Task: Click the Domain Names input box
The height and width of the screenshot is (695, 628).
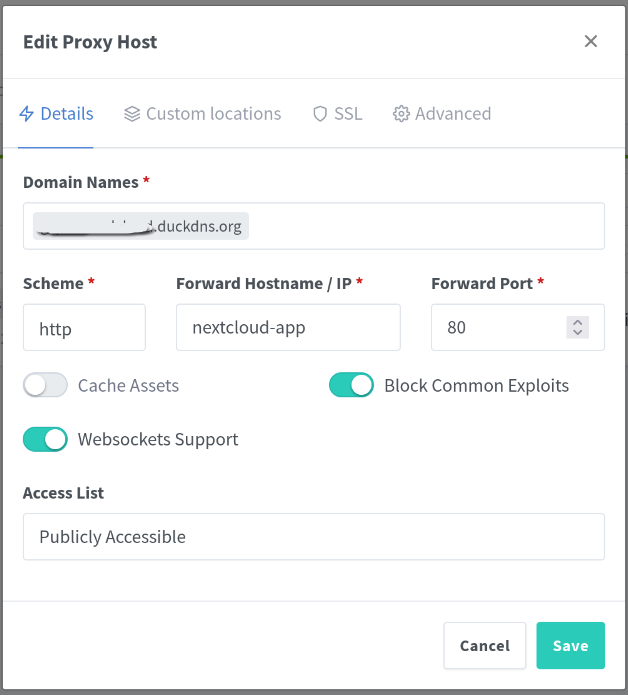Action: (420, 226)
